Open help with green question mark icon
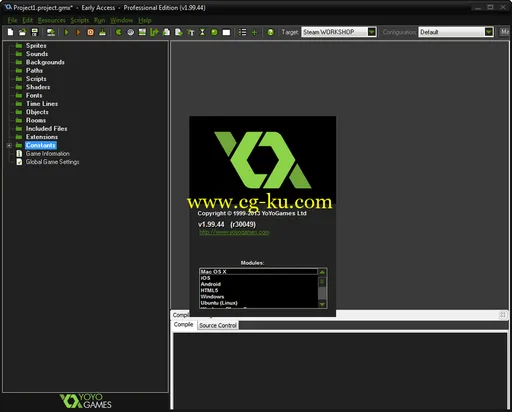The height and width of the screenshot is (412, 512). tap(270, 32)
